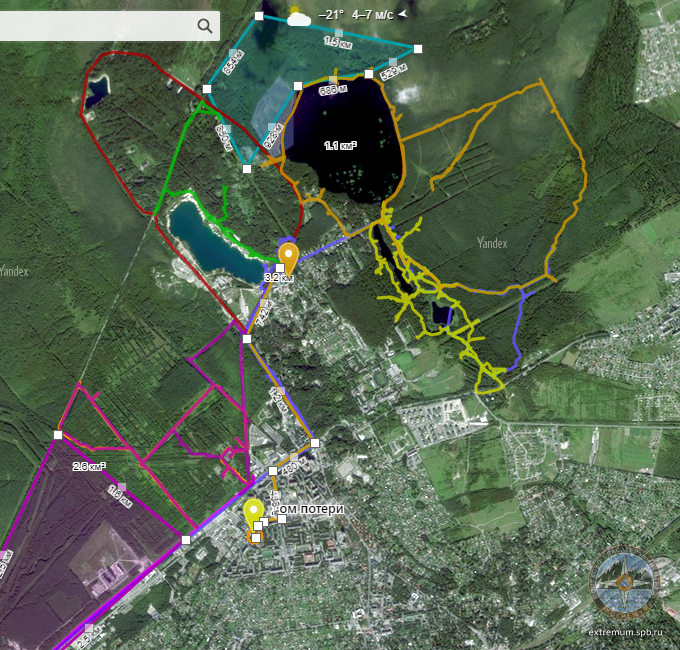Click the 1.1 км² lake area label
Viewport: 680px width, 650px height.
[x=340, y=146]
